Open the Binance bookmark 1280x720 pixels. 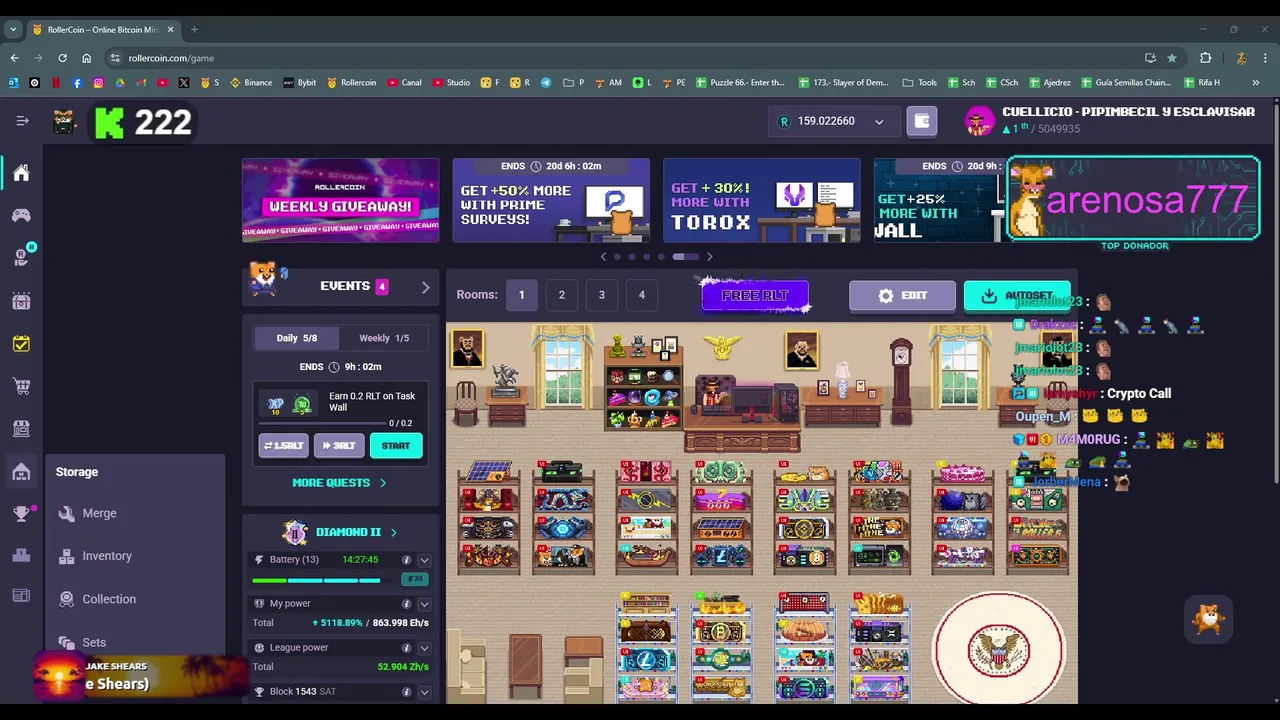pyautogui.click(x=251, y=82)
